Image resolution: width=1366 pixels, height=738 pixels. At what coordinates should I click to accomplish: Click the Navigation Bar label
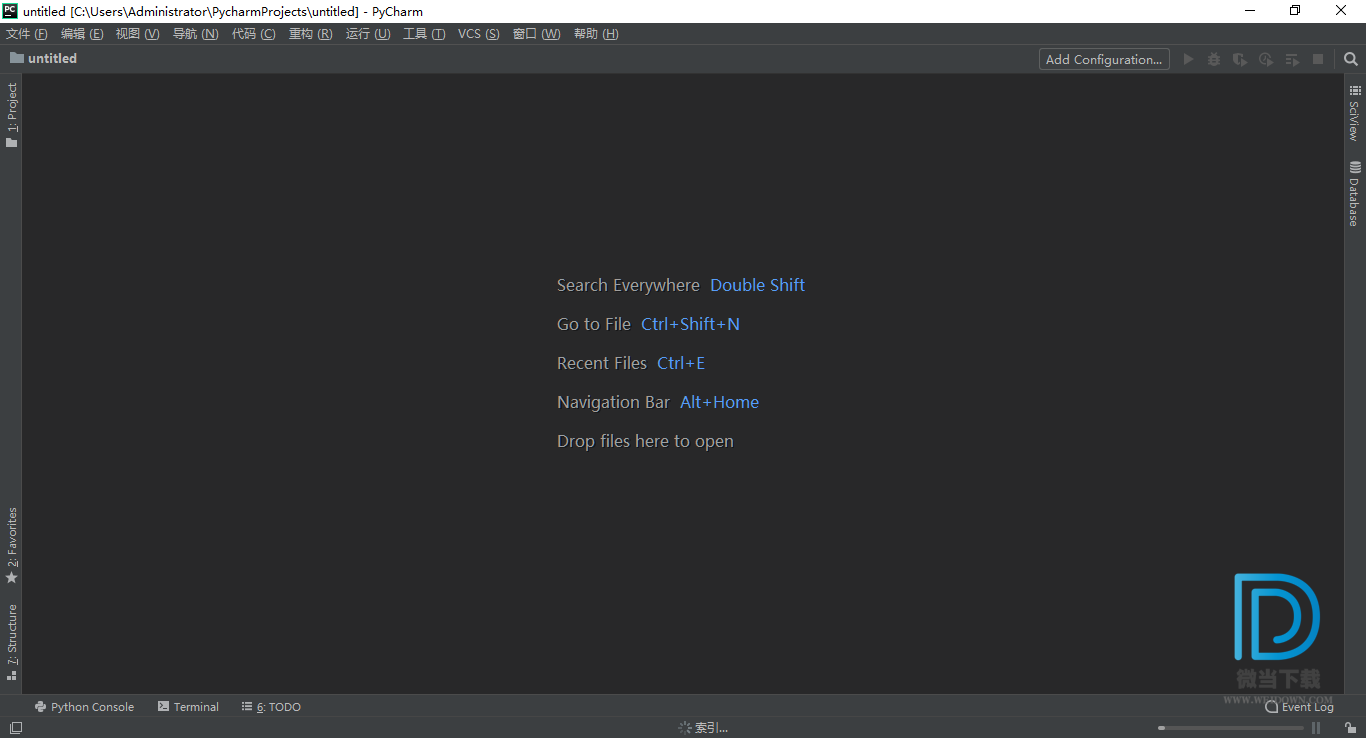(613, 402)
